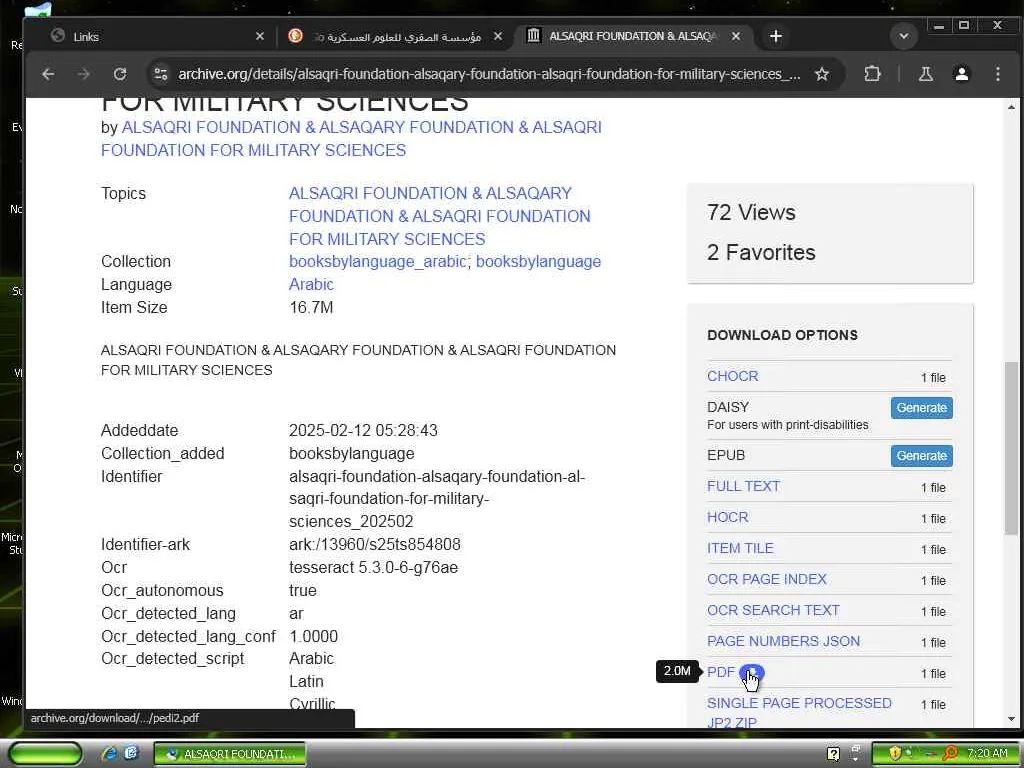Download the ITEM TILE file

click(740, 548)
